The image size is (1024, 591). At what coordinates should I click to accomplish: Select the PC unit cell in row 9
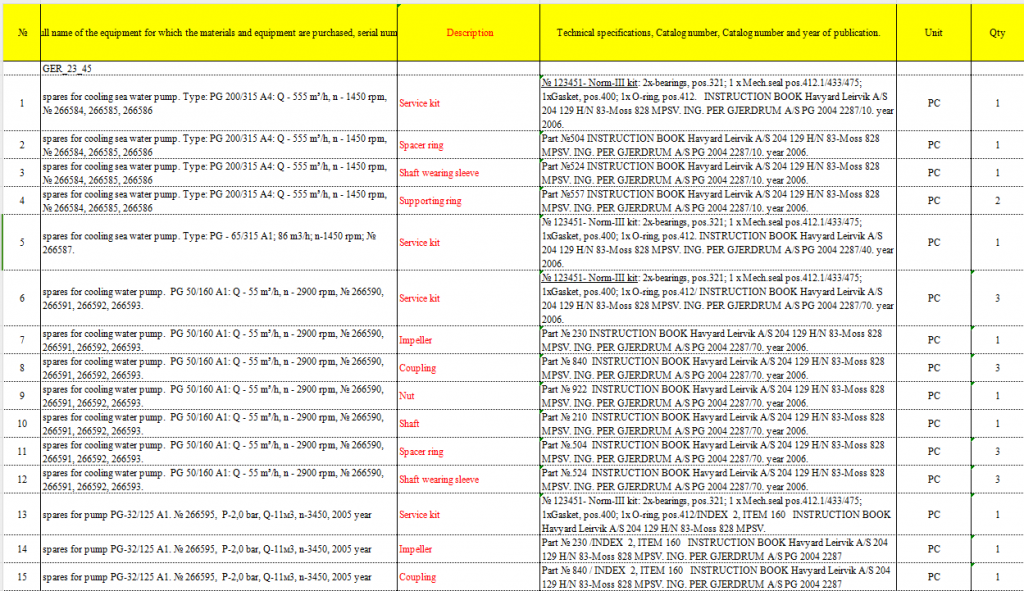[x=933, y=396]
